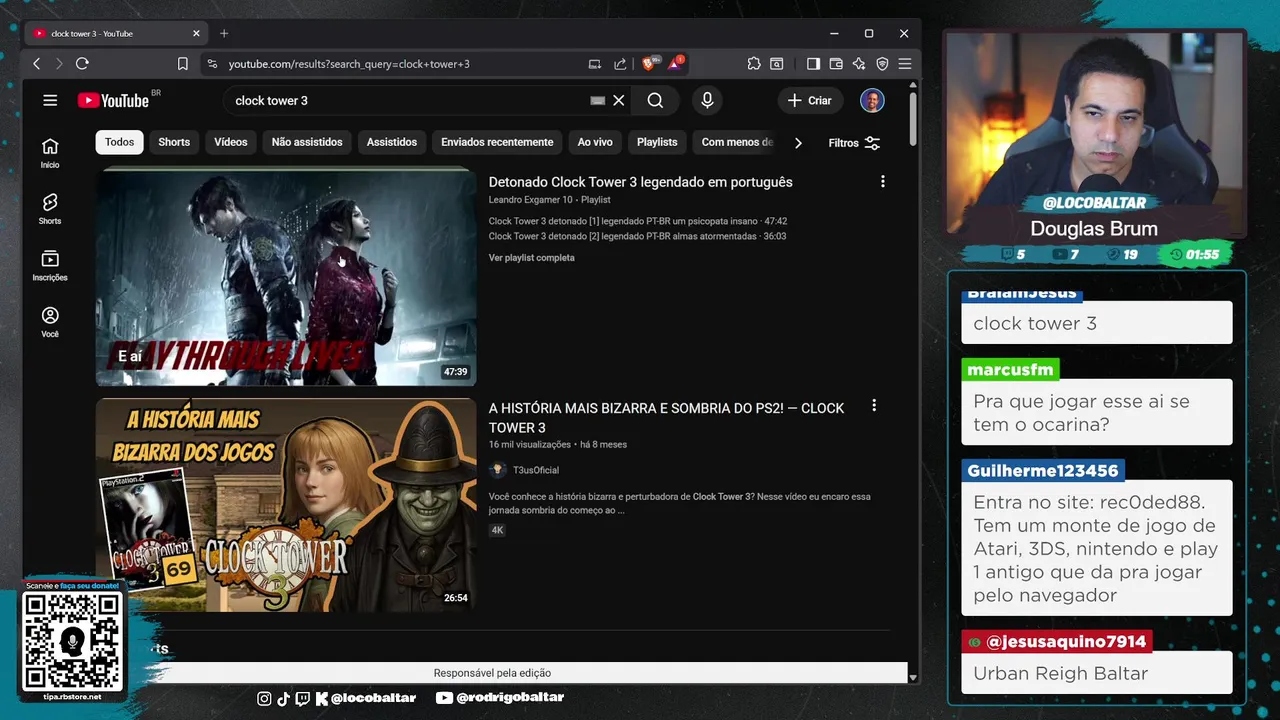Open the Brave Wallet icon
The height and width of the screenshot is (720, 1280).
point(836,64)
